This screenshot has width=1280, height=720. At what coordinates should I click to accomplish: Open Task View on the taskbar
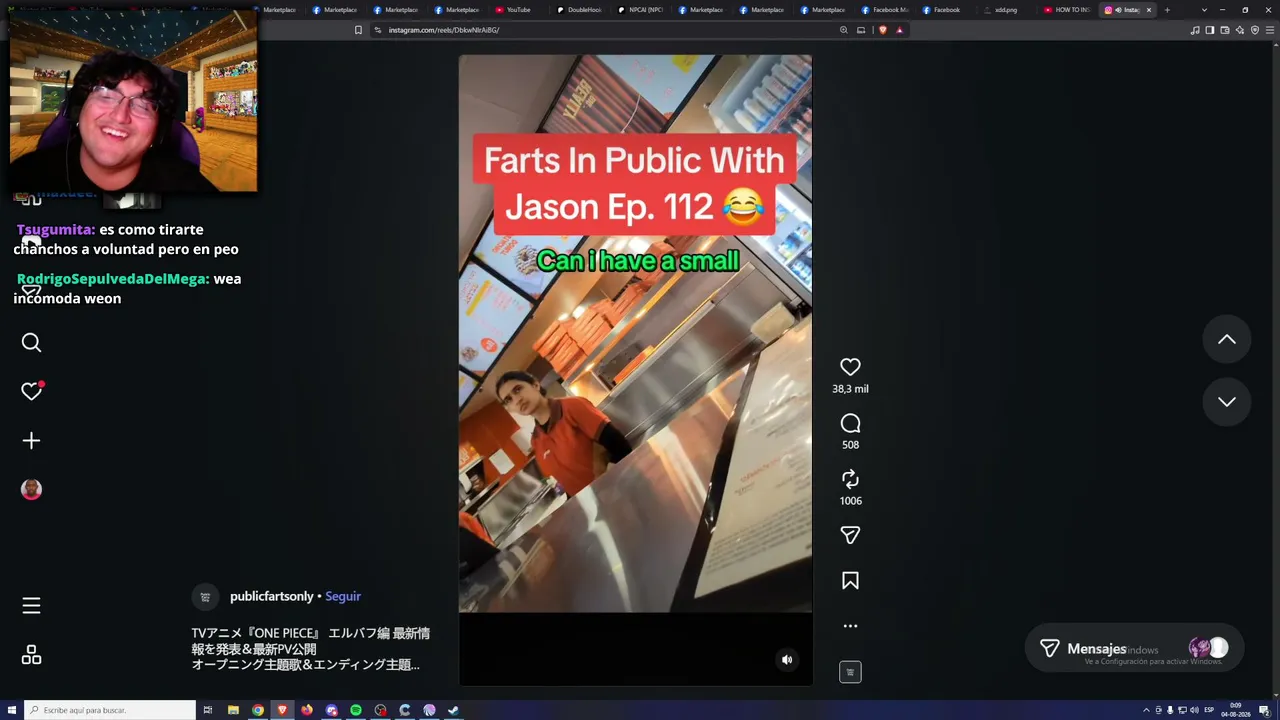[x=208, y=710]
